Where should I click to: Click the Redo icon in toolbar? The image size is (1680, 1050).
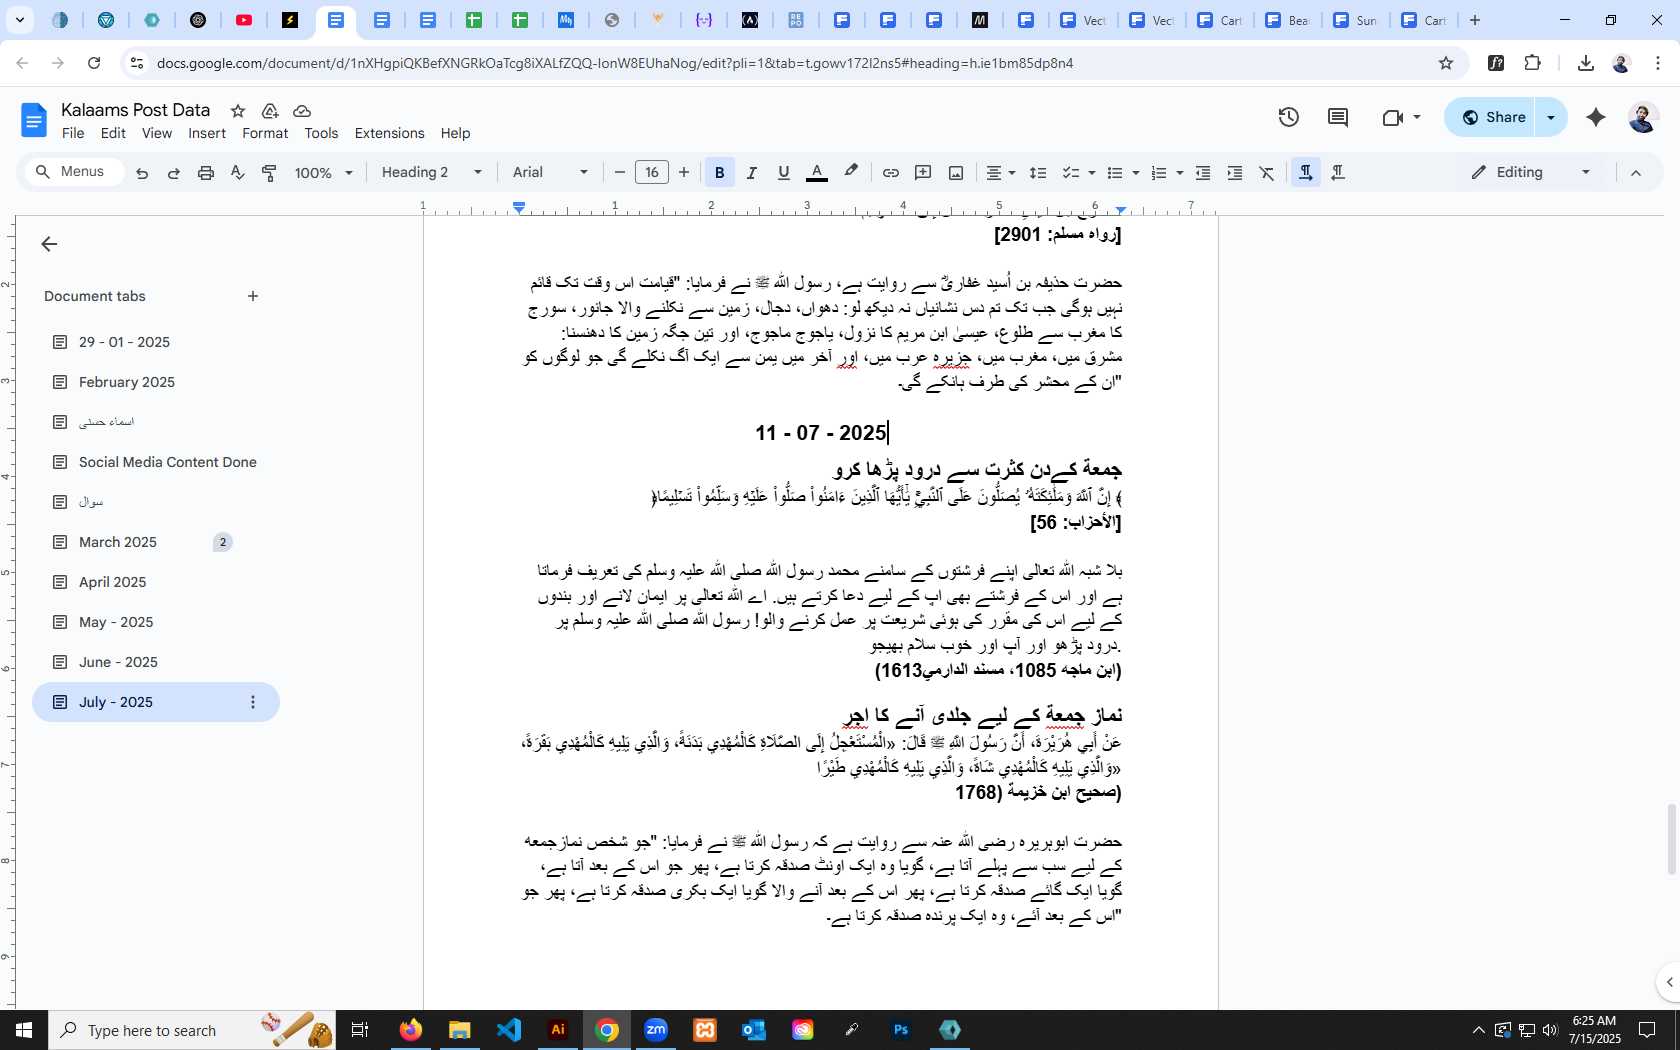[173, 173]
